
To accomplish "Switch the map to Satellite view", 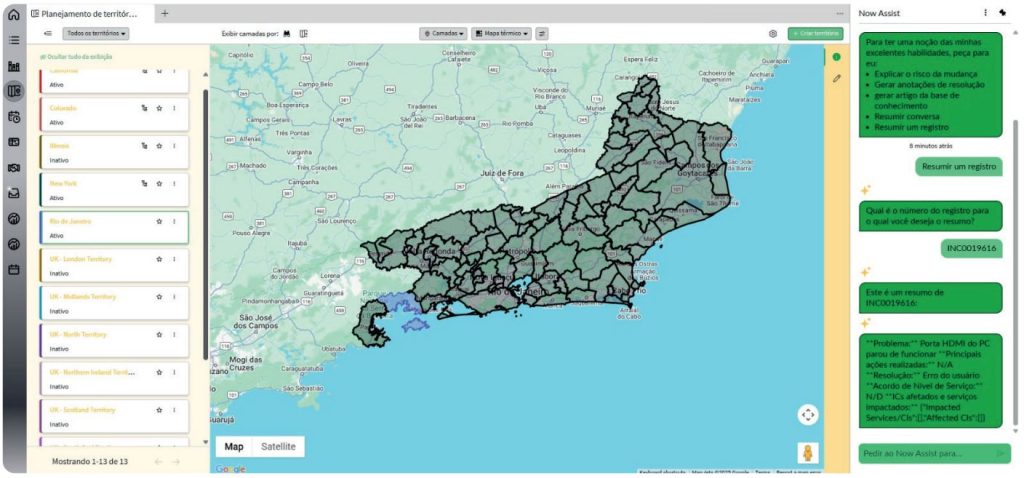I will click(x=278, y=447).
